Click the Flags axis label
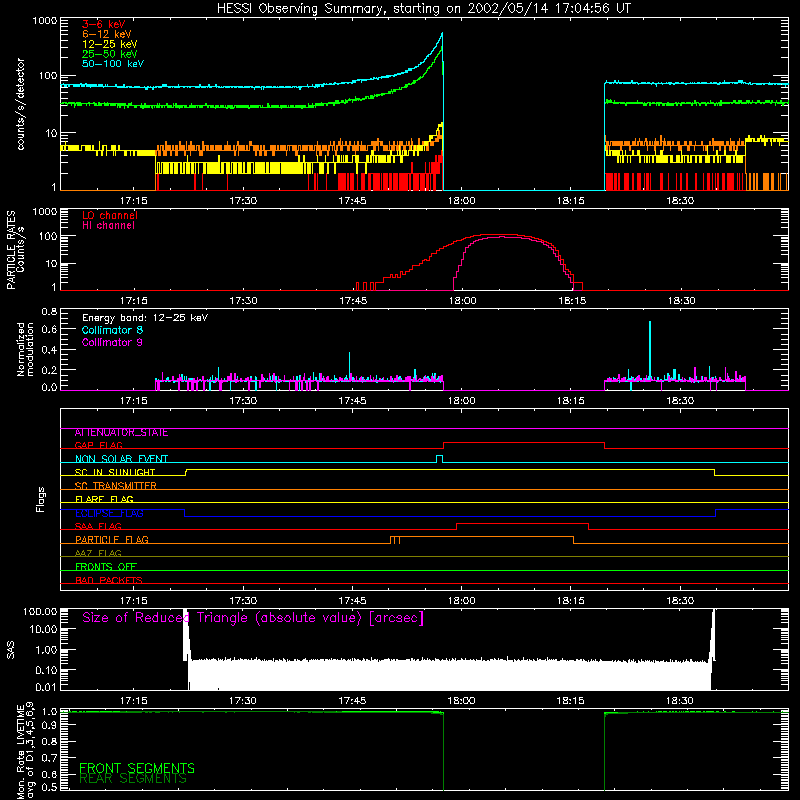This screenshot has height=800, width=800. point(40,499)
